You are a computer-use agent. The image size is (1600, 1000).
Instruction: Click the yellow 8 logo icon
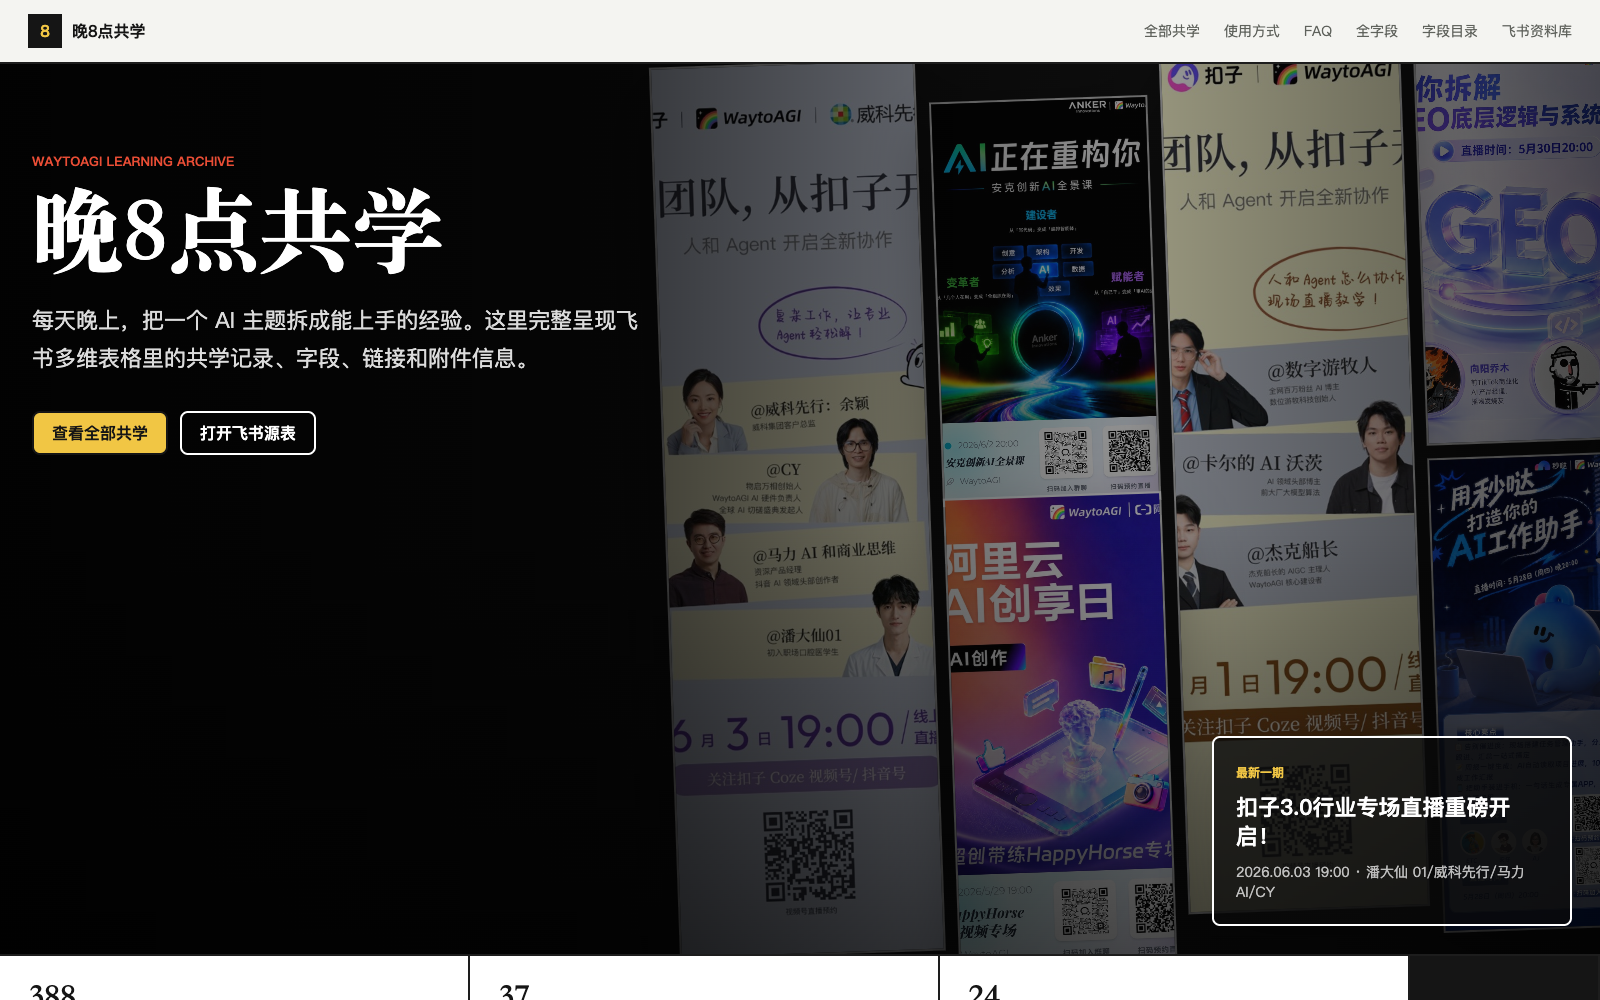pos(45,31)
